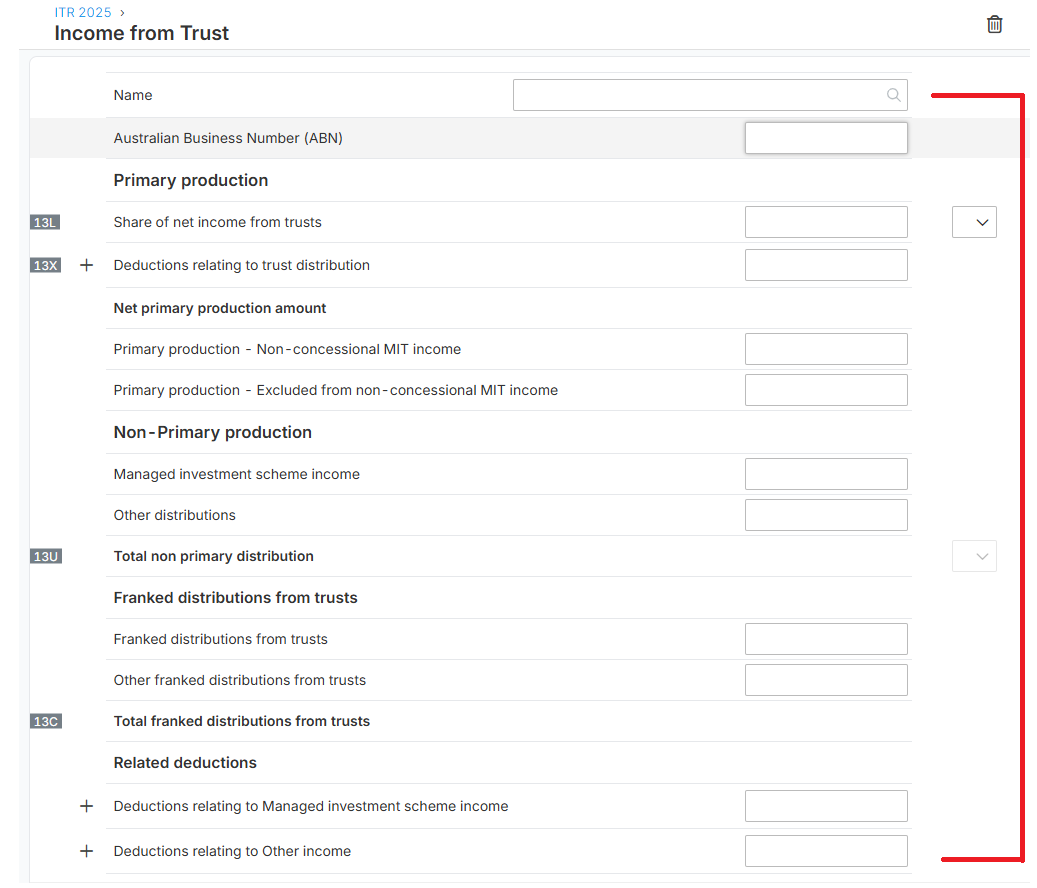The width and height of the screenshot is (1037, 888).
Task: Select the 13C label badge
Action: [x=46, y=721]
